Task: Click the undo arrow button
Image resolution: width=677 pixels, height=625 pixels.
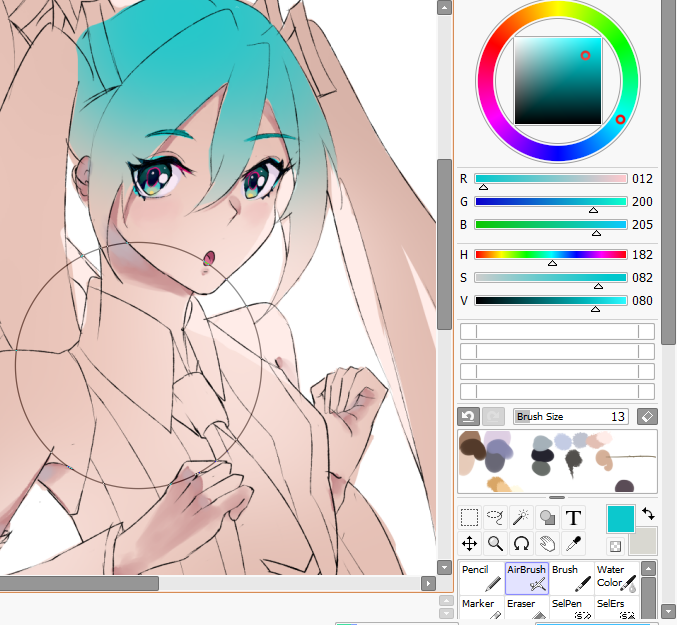Action: point(468,417)
